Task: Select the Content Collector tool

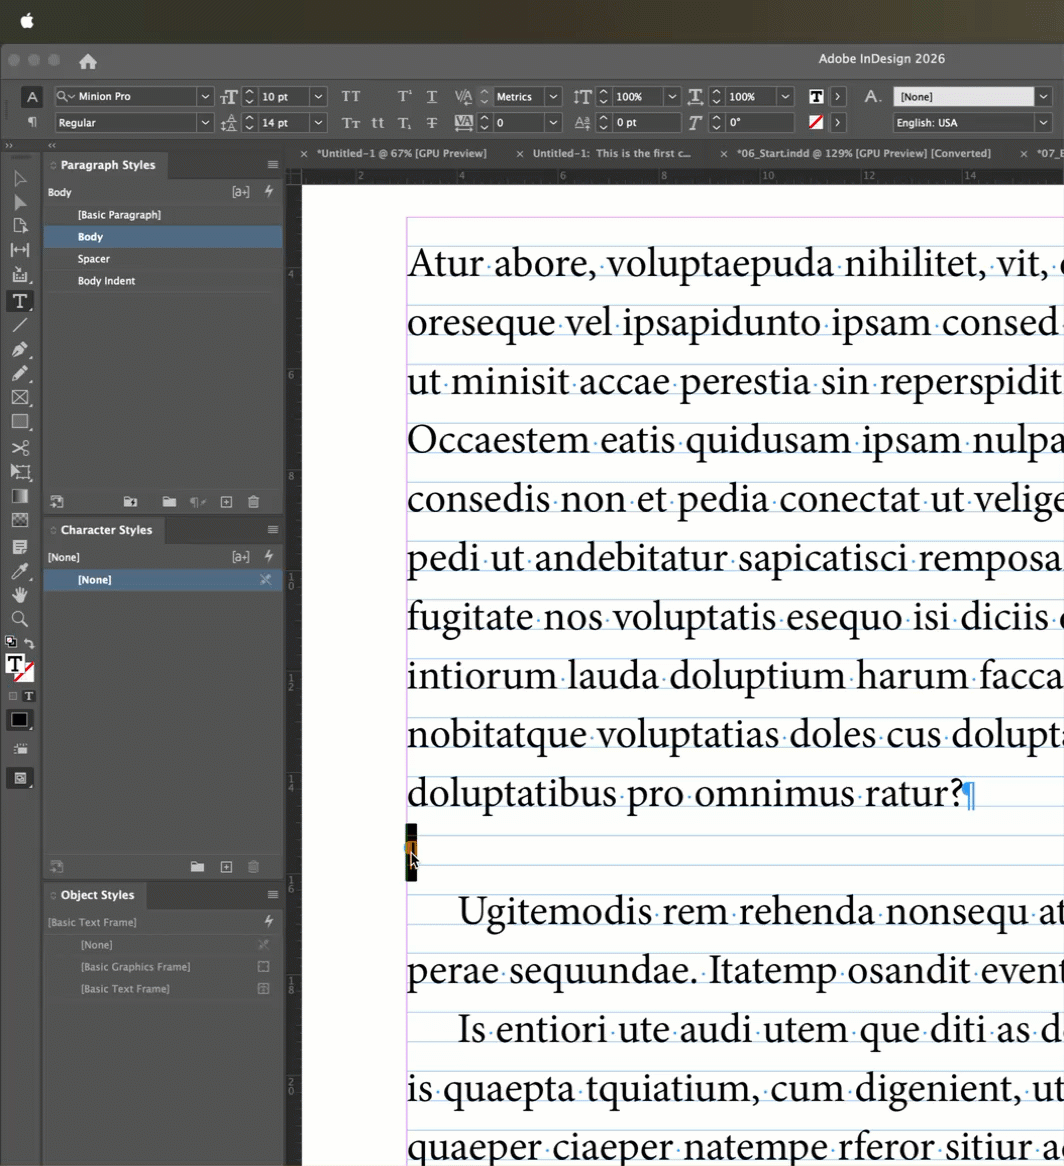Action: (x=20, y=275)
